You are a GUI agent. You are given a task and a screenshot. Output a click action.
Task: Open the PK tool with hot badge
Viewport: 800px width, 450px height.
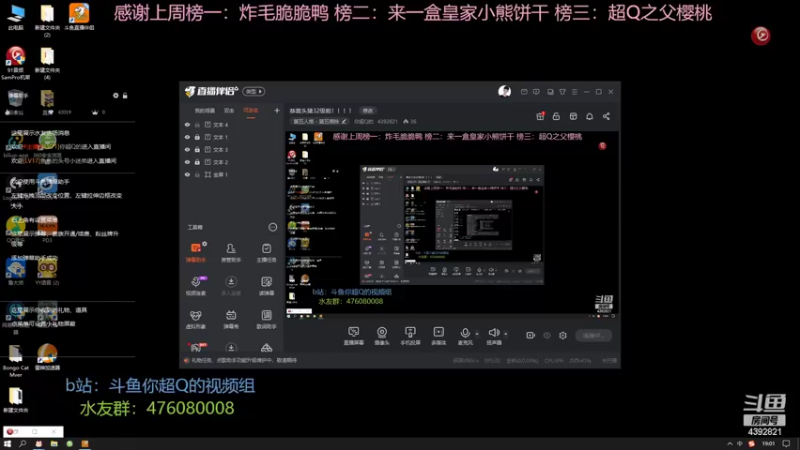coord(196,348)
